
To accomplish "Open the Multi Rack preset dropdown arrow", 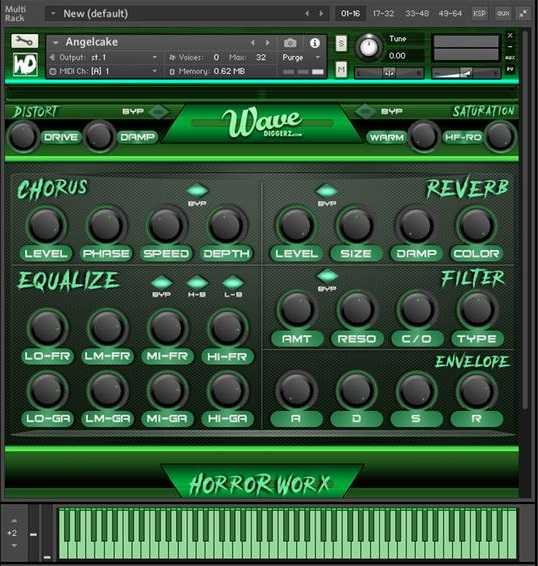I will point(53,14).
